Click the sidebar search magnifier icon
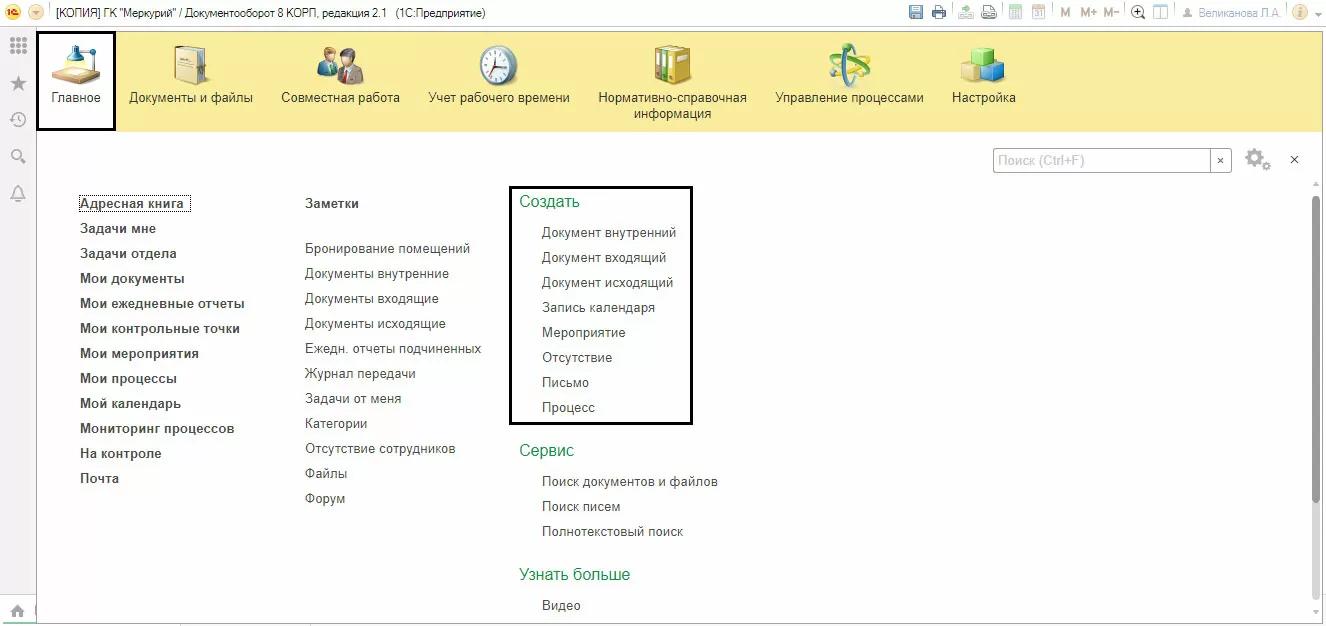This screenshot has width=1326, height=626. click(x=18, y=157)
